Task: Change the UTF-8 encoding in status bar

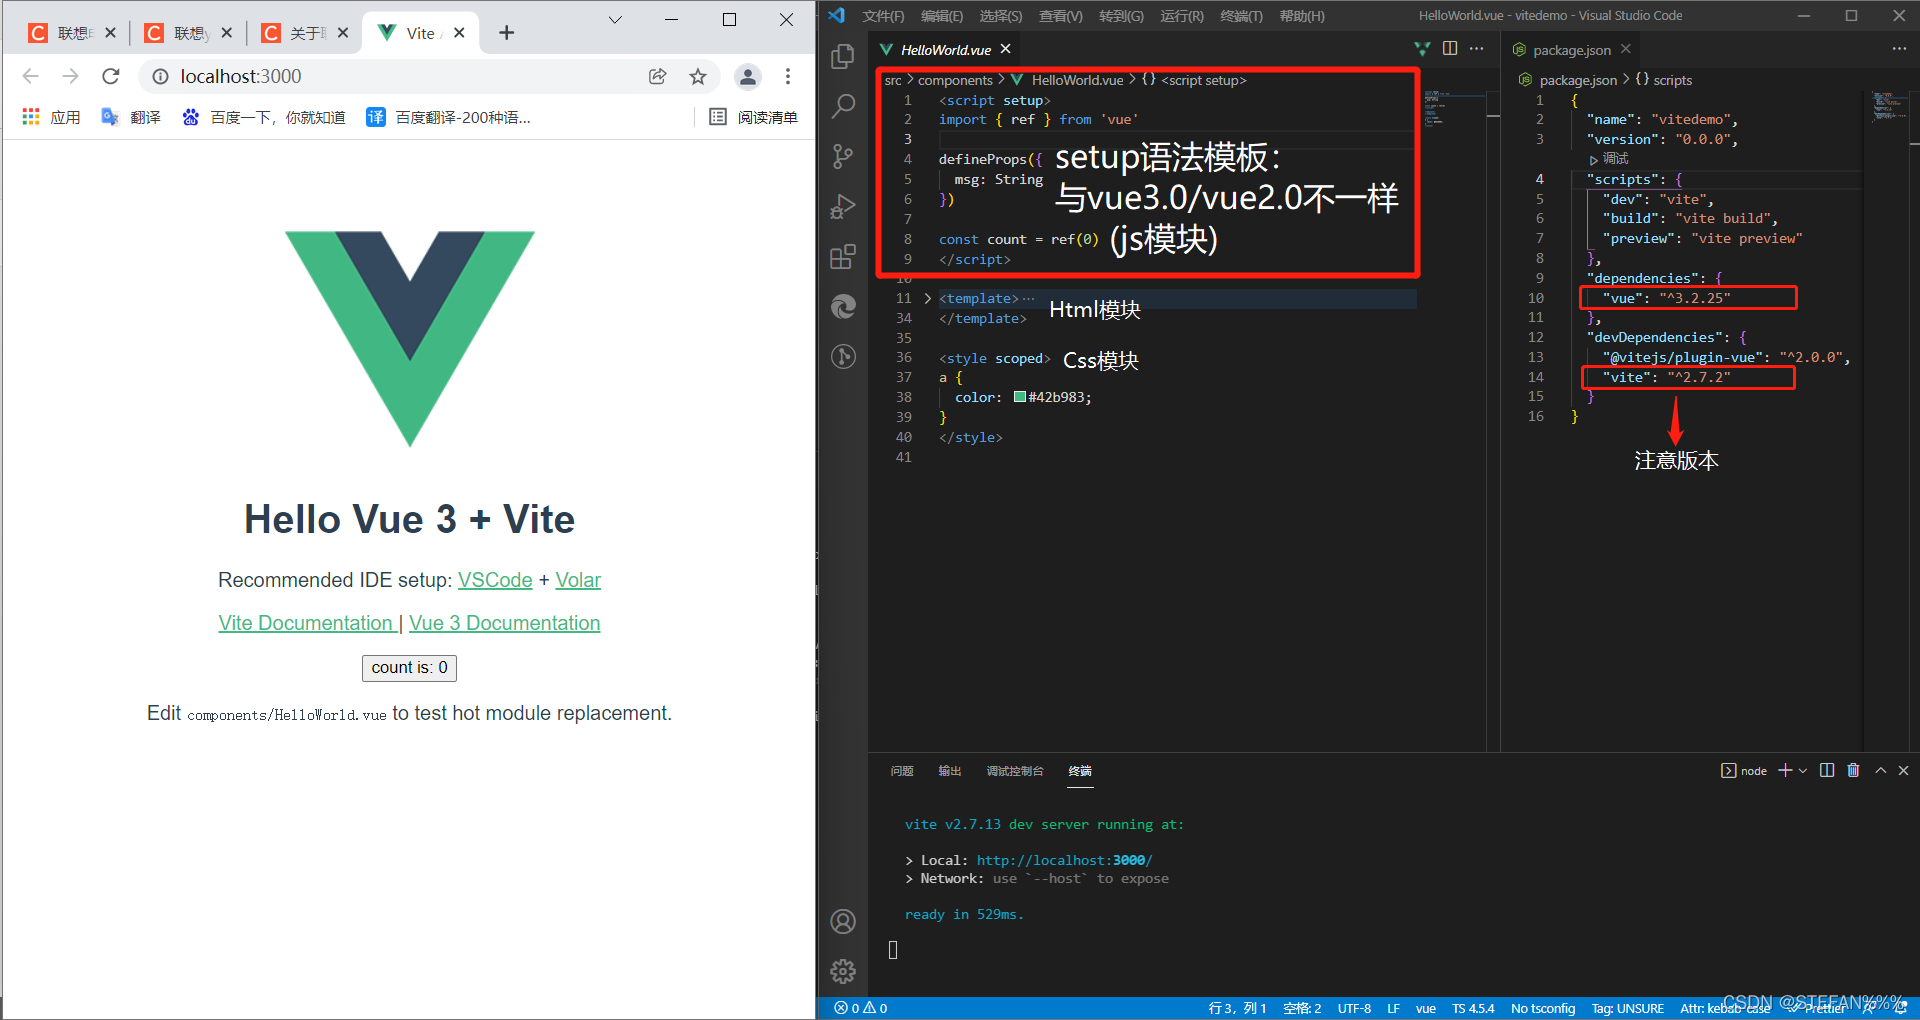Action: (1354, 1008)
